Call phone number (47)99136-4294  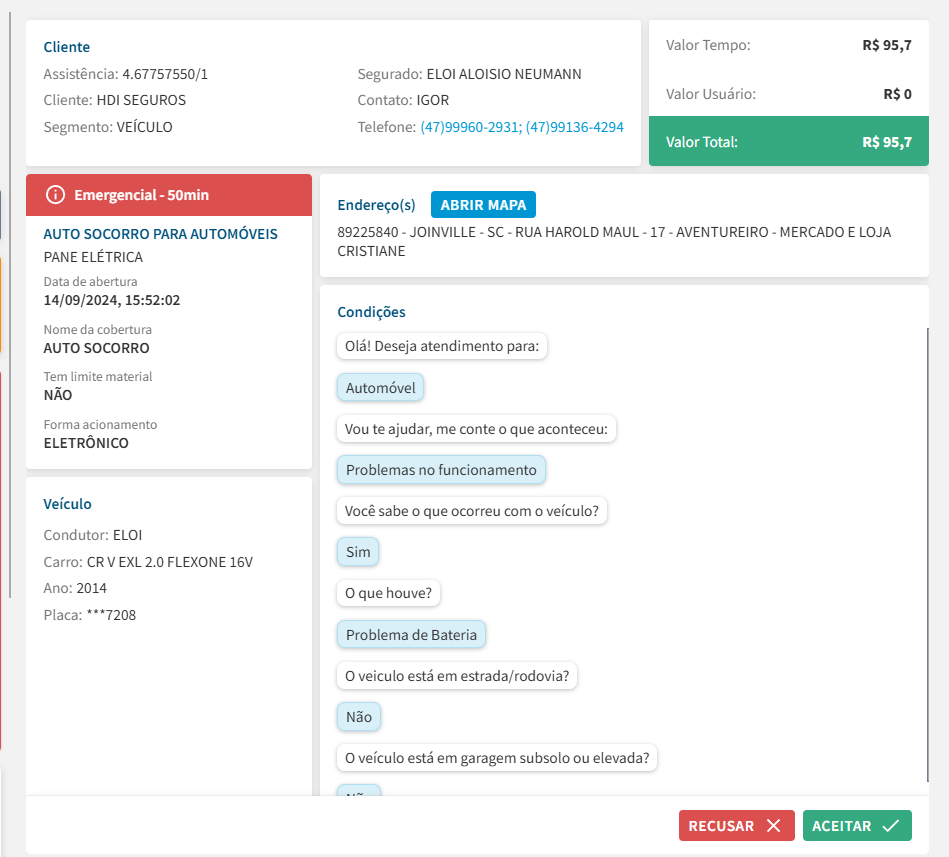coord(575,127)
